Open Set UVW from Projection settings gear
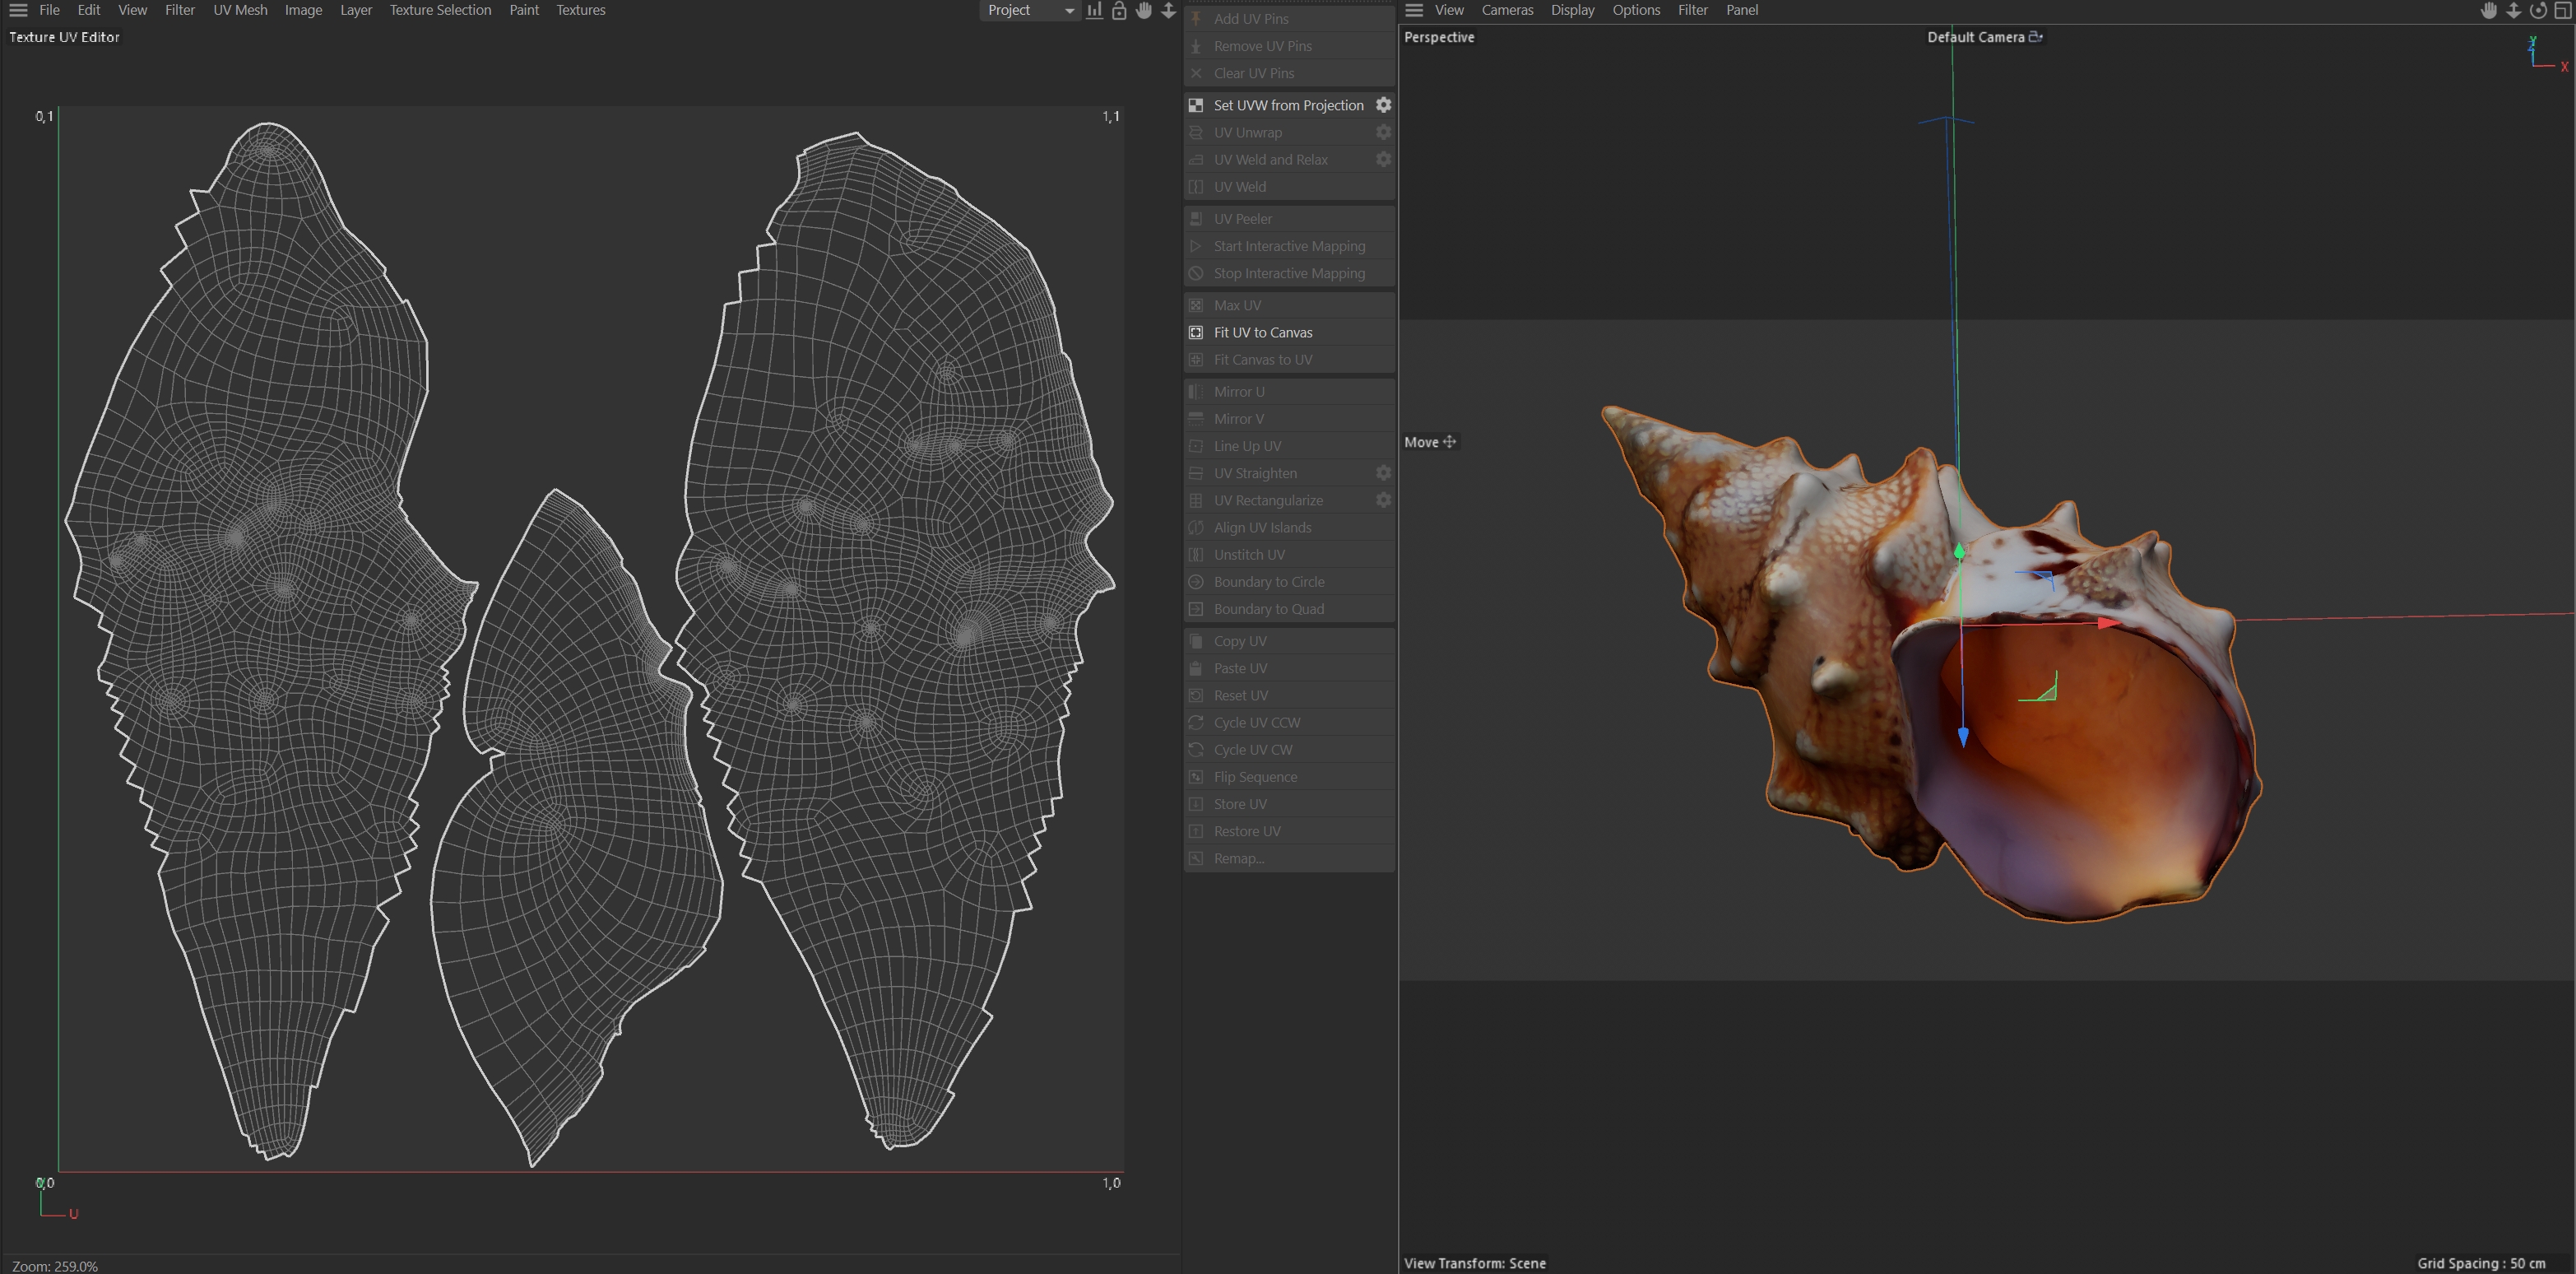Viewport: 2576px width, 1274px height. tap(1383, 105)
